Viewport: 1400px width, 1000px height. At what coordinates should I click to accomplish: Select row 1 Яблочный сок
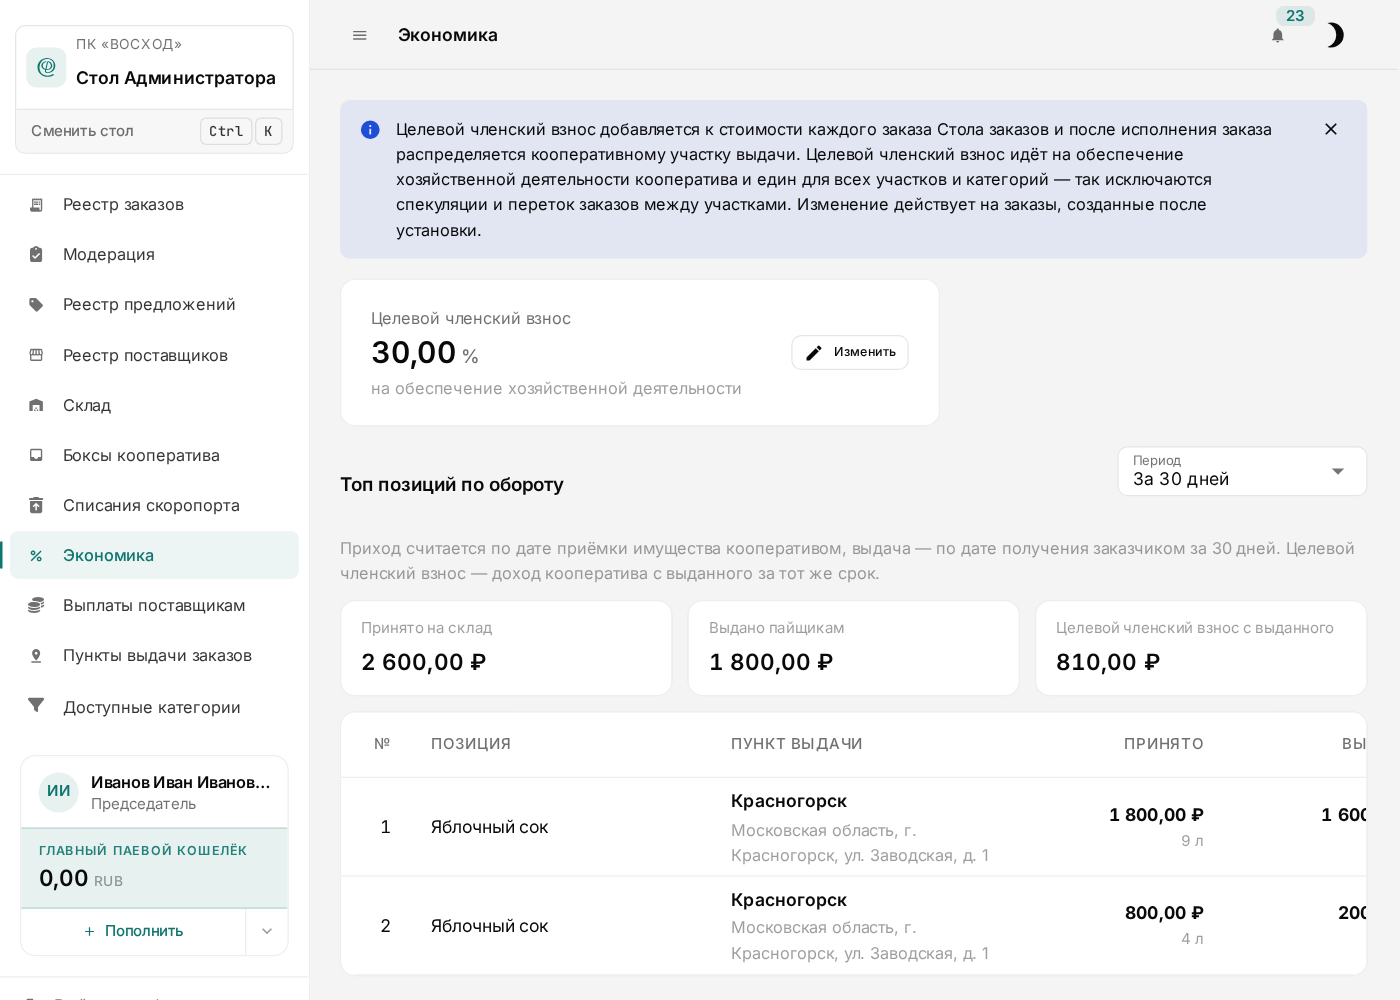[854, 827]
